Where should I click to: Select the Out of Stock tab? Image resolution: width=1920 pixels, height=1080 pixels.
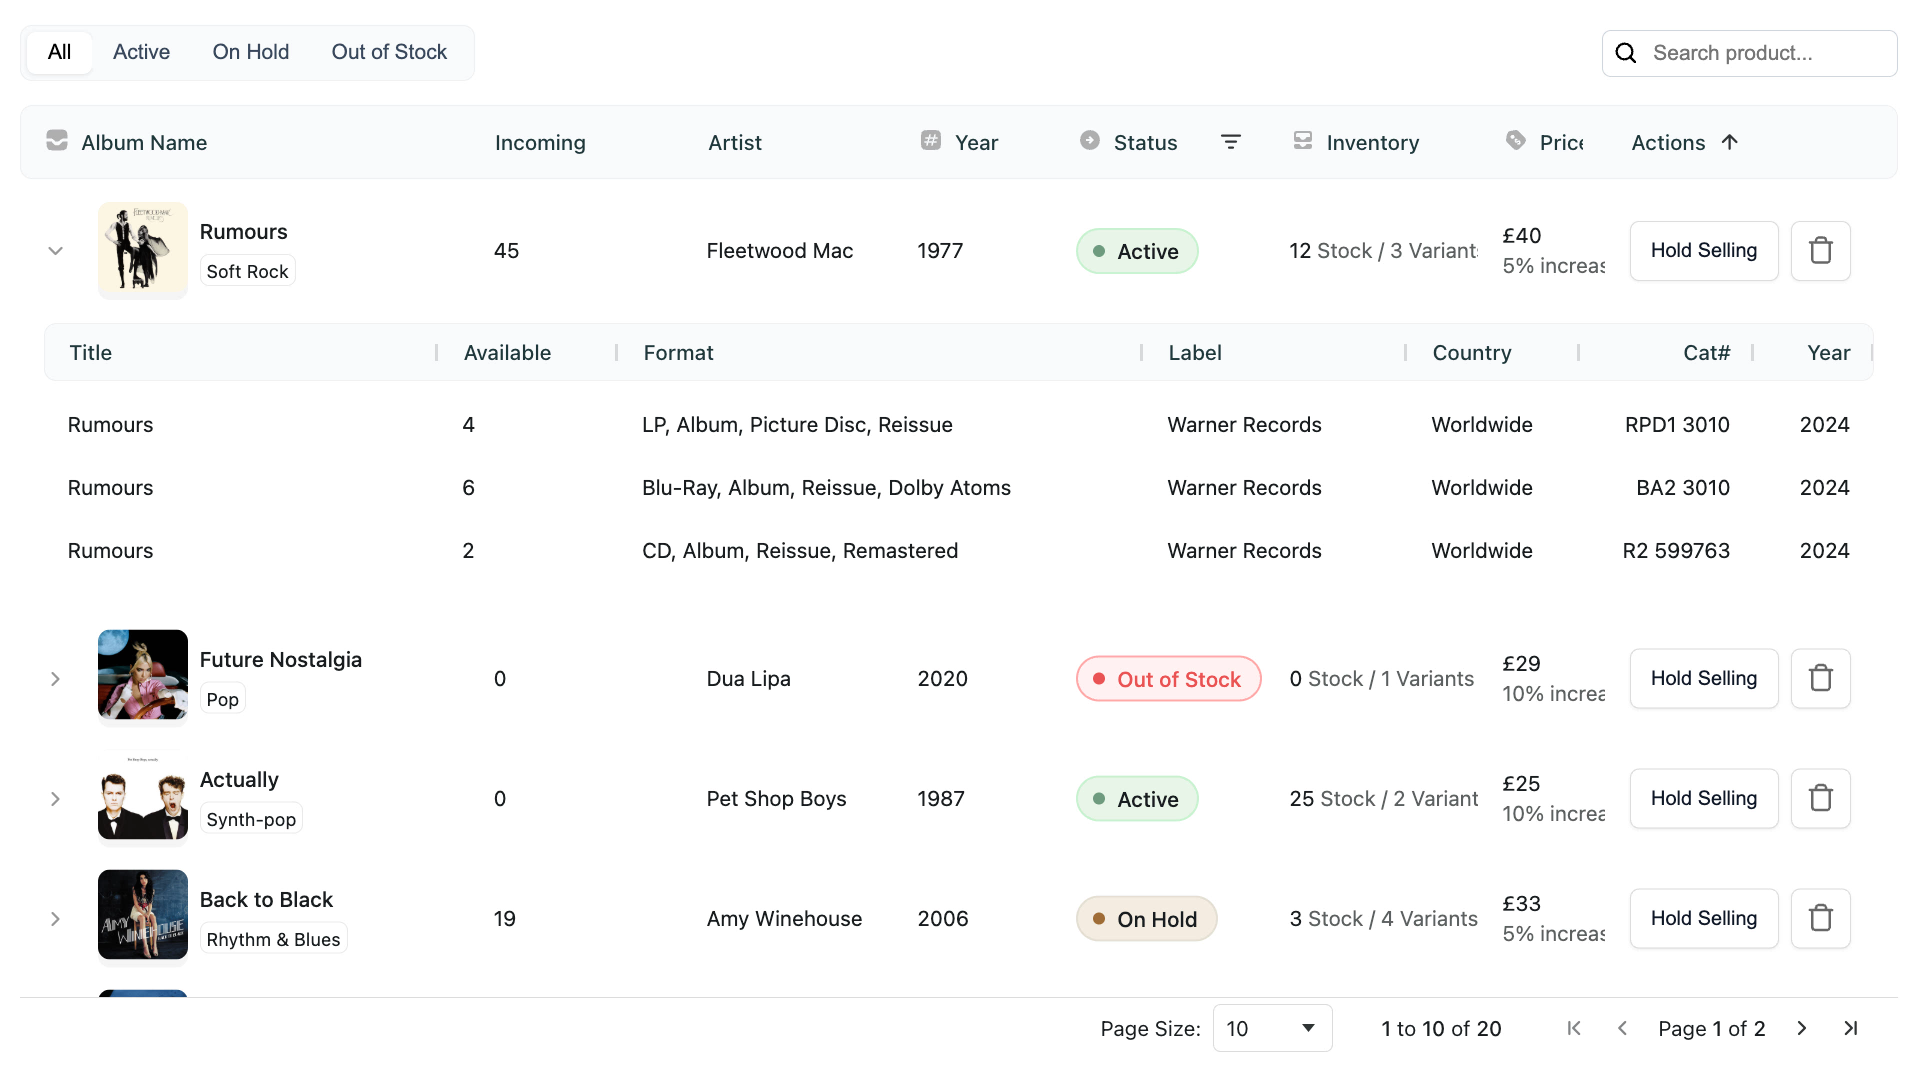click(389, 52)
